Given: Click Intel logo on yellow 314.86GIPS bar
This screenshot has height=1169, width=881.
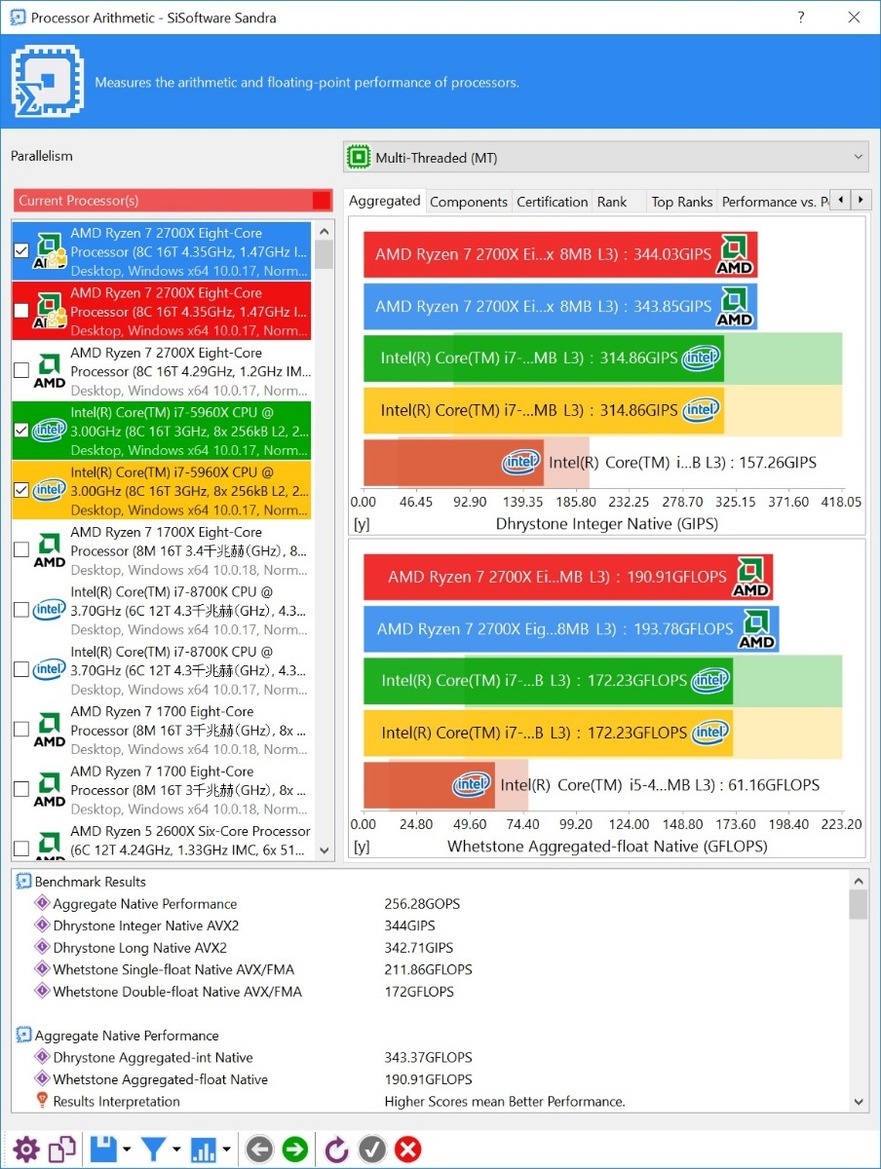Looking at the screenshot, I should (x=701, y=409).
